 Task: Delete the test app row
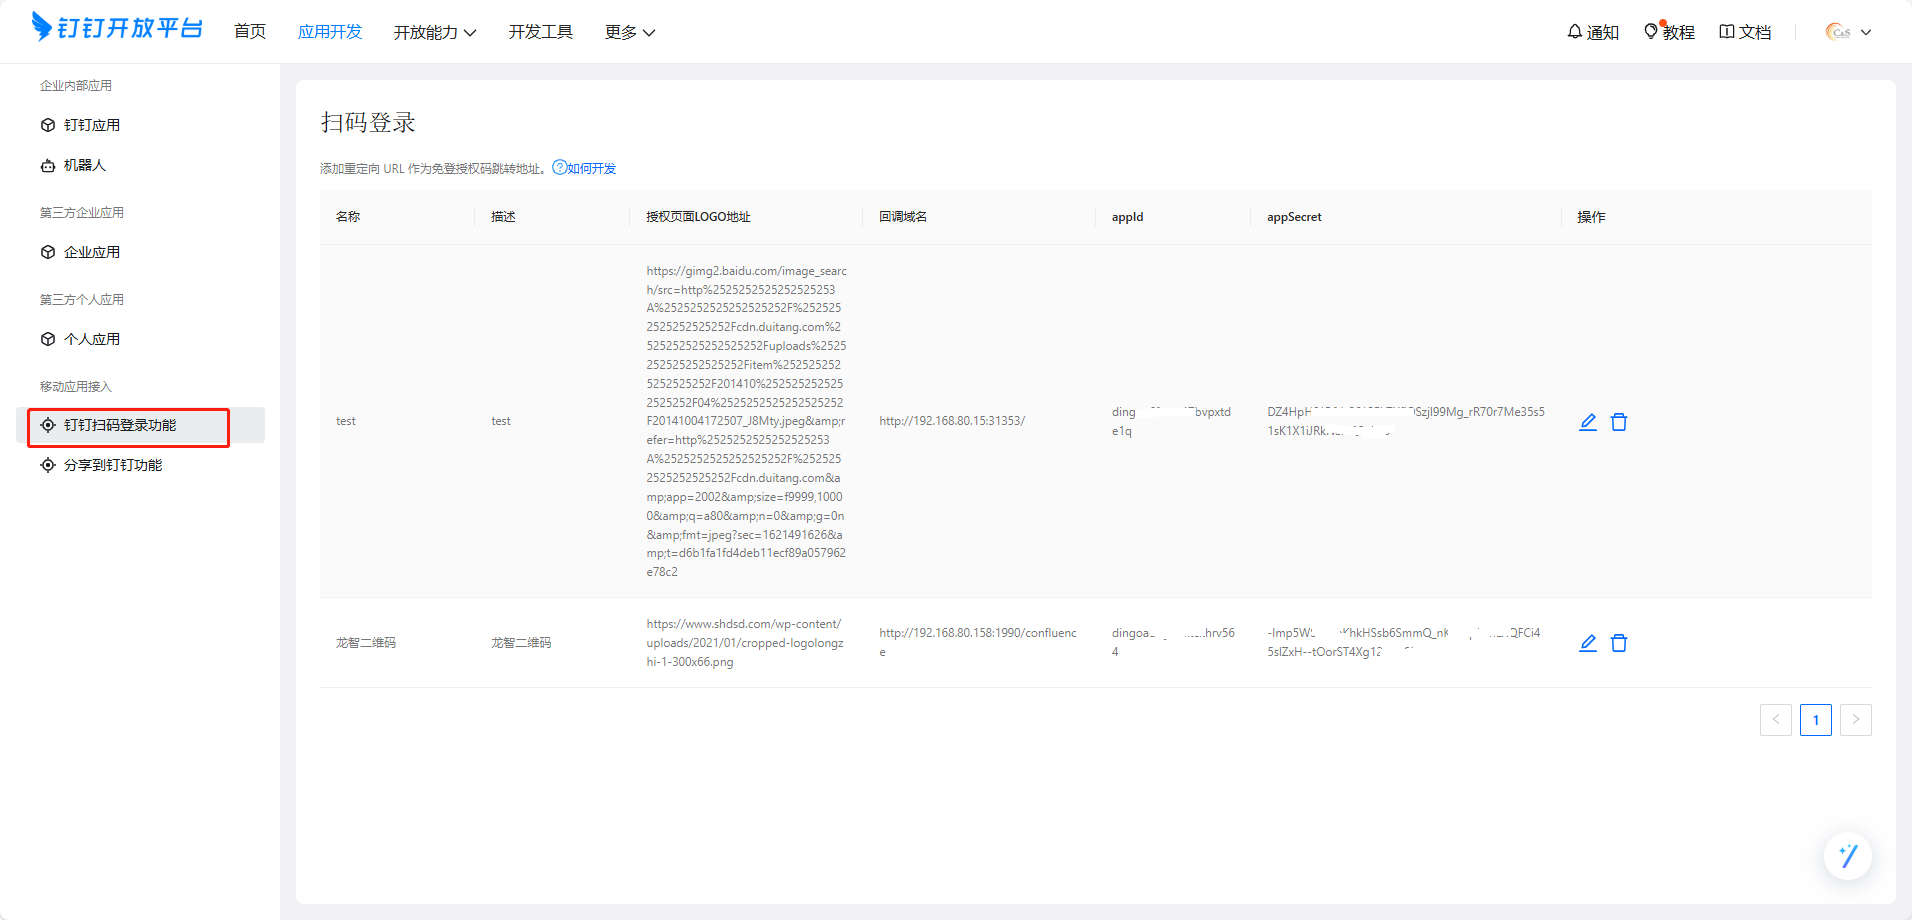pyautogui.click(x=1619, y=422)
